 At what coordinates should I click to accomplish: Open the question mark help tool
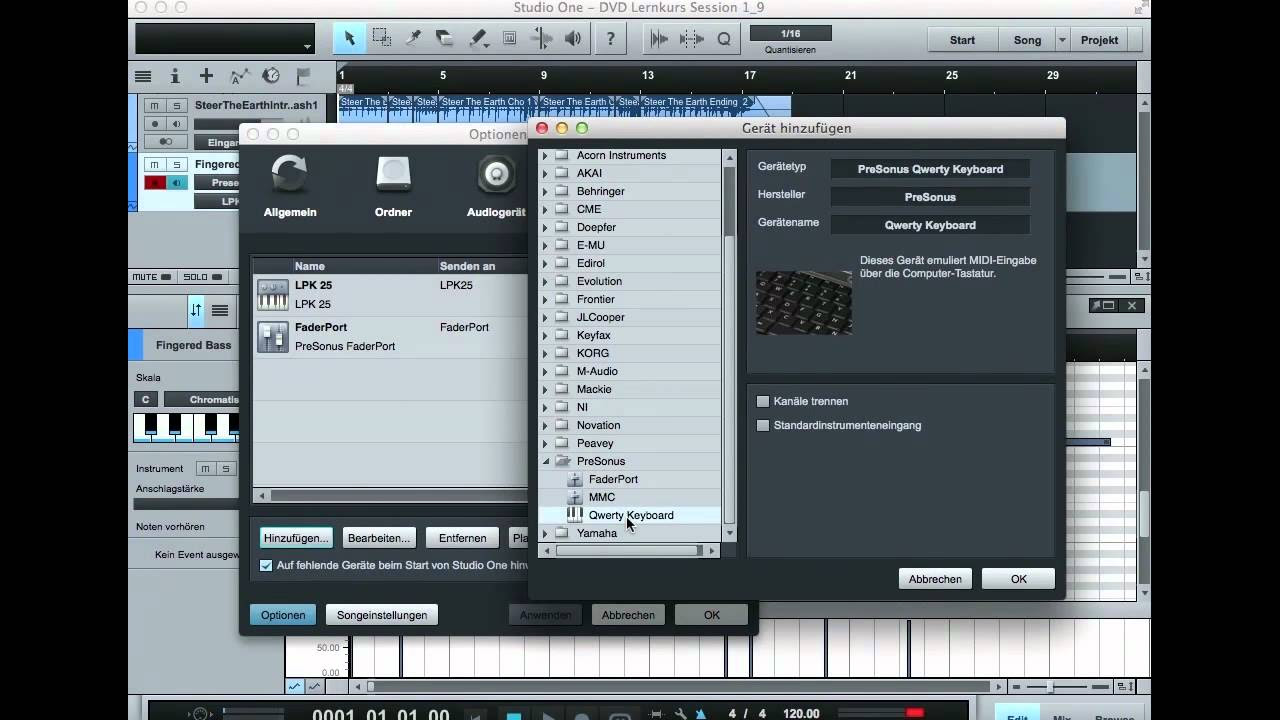(610, 39)
